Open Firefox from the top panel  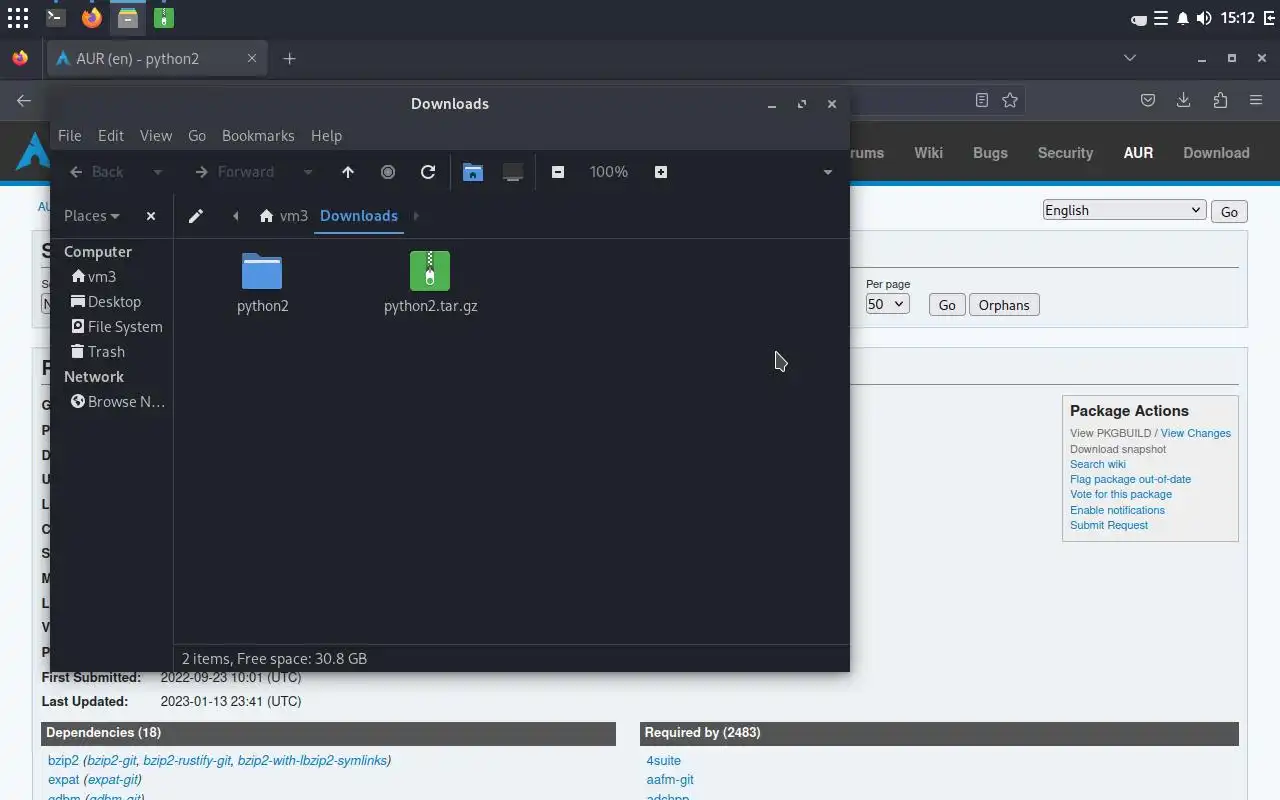pos(92,18)
